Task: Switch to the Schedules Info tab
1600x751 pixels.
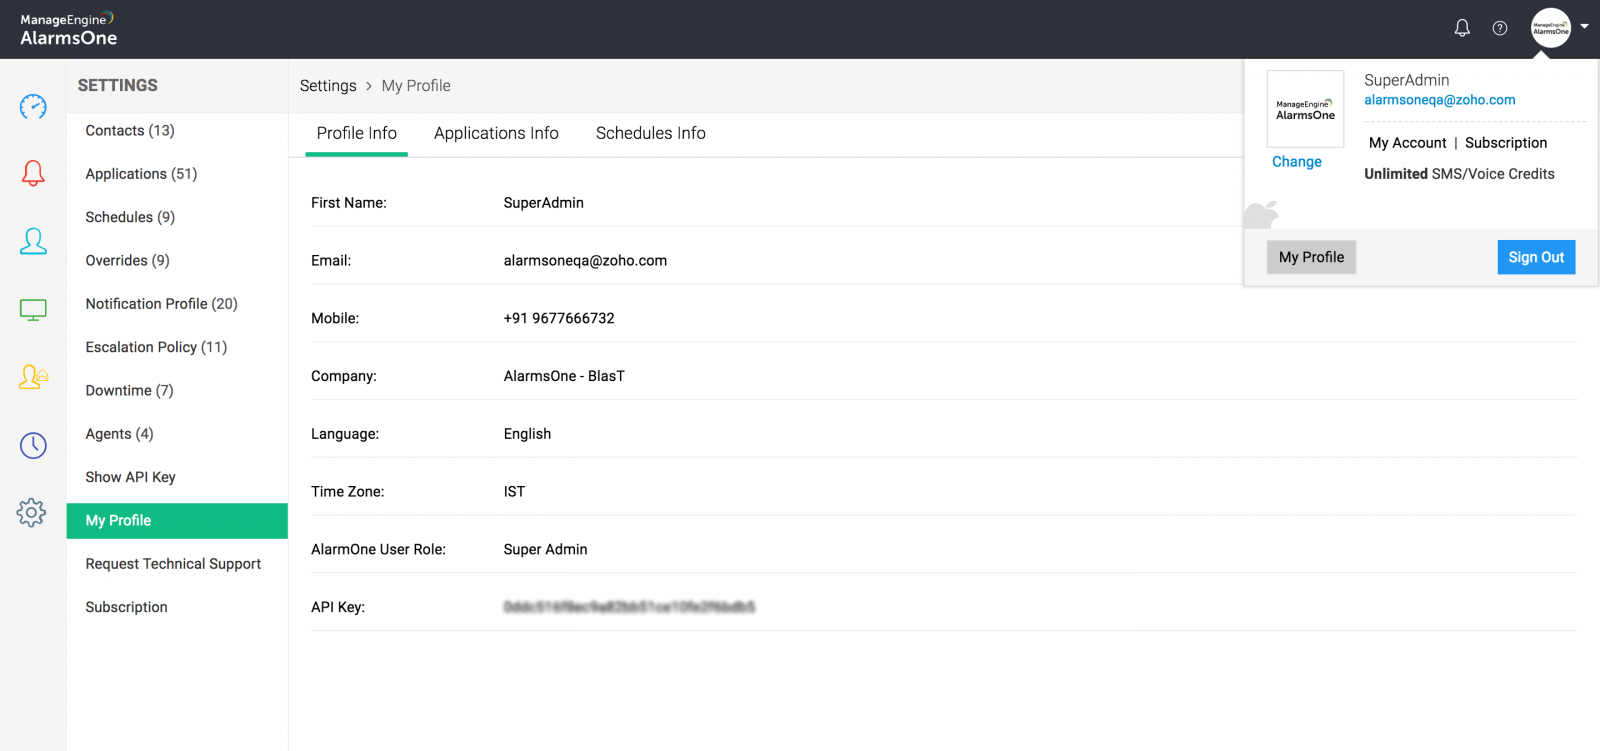Action: tap(651, 133)
